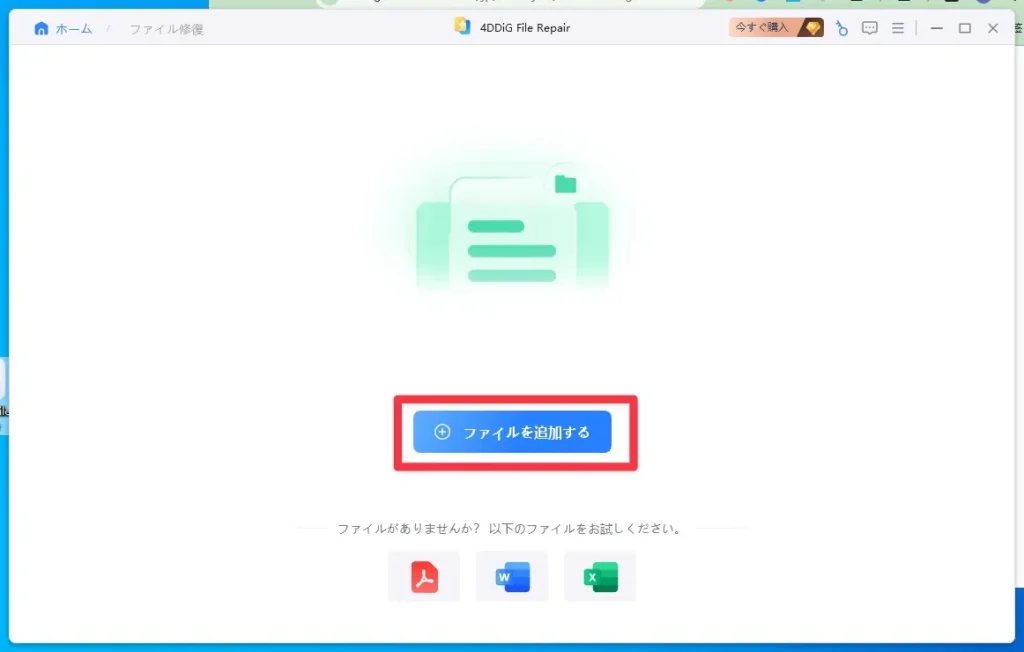This screenshot has width=1024, height=652.
Task: Click the ファイルを追加する button
Action: click(512, 432)
